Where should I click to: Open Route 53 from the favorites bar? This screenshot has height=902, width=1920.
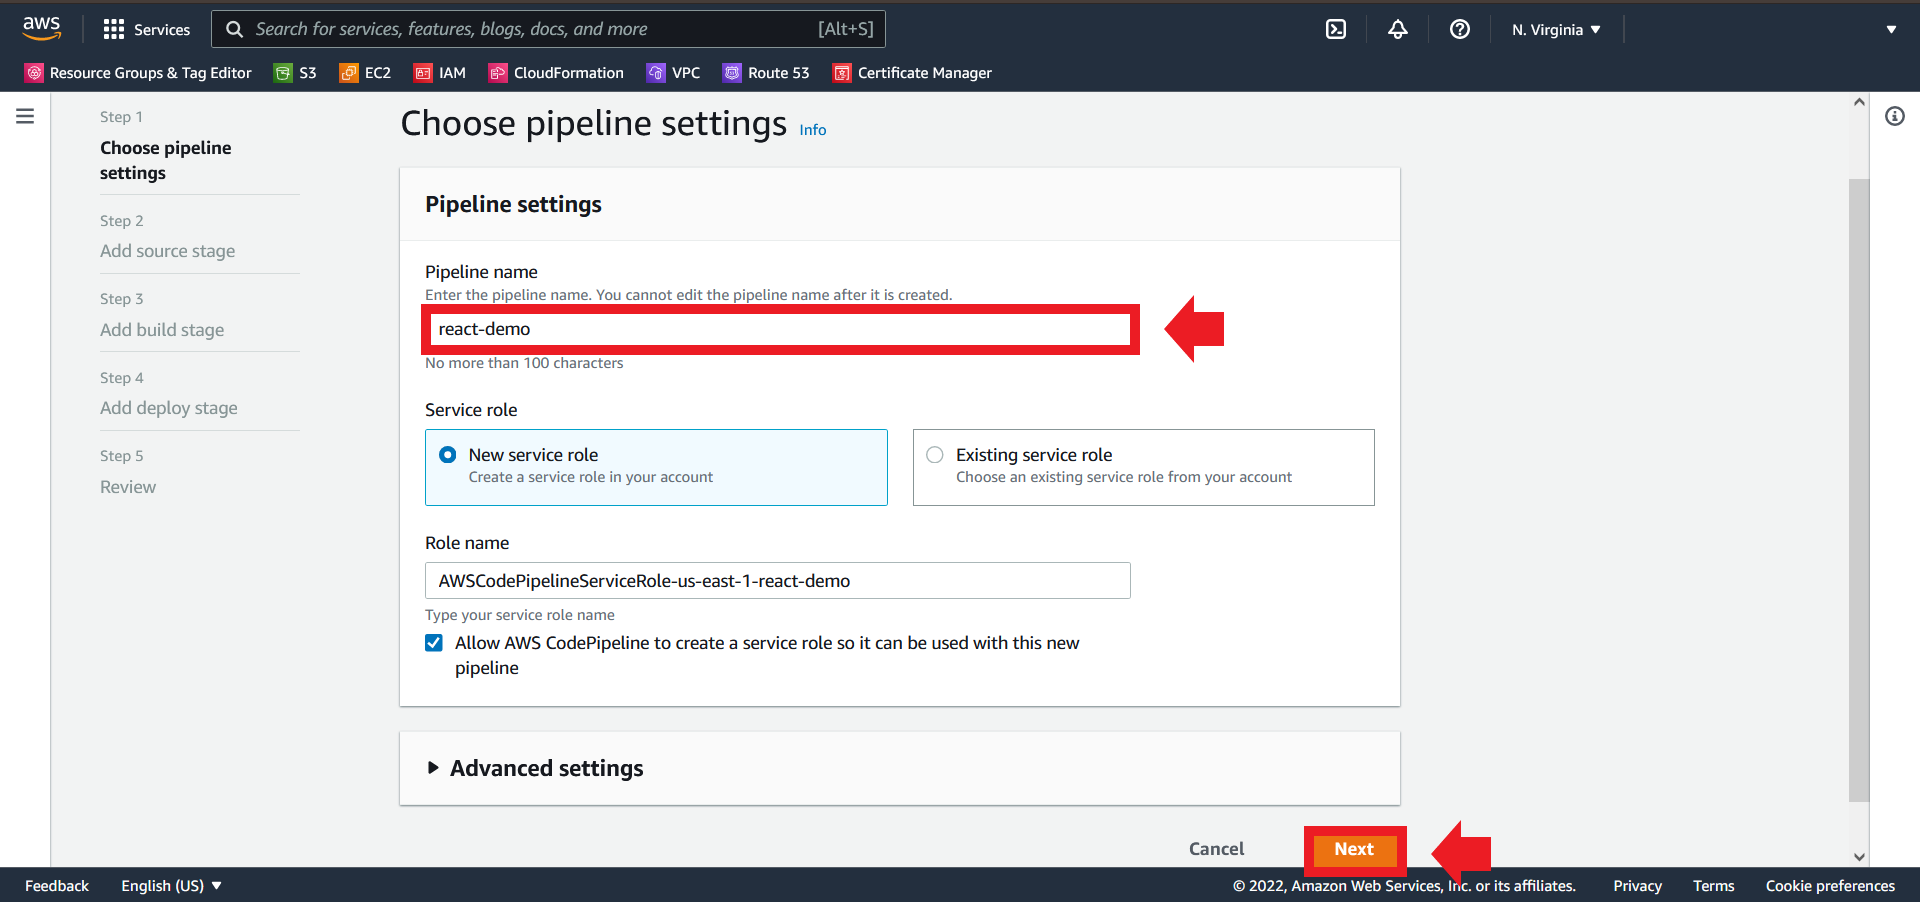point(765,72)
